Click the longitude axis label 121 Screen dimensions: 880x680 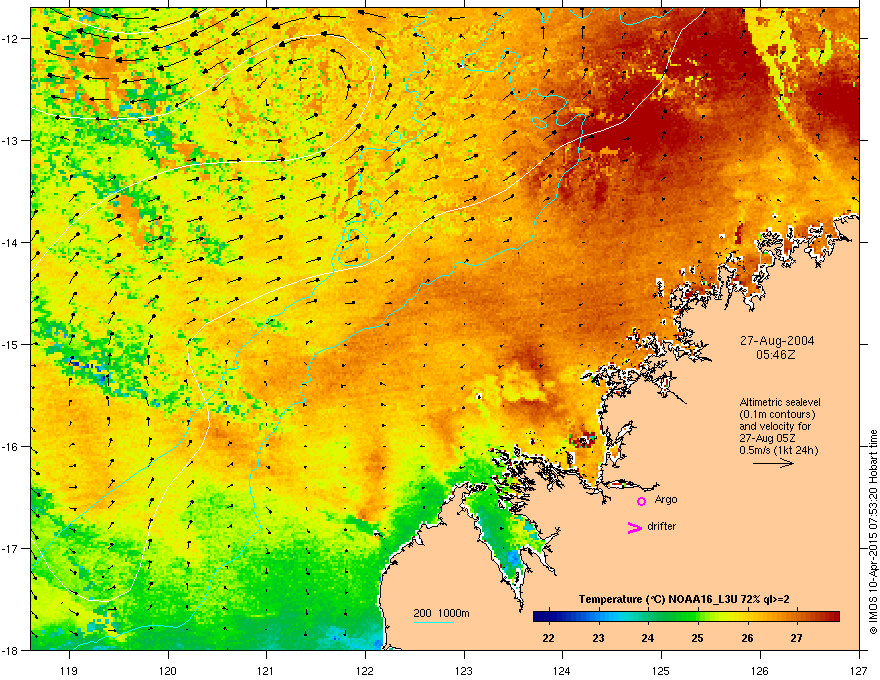click(x=266, y=670)
